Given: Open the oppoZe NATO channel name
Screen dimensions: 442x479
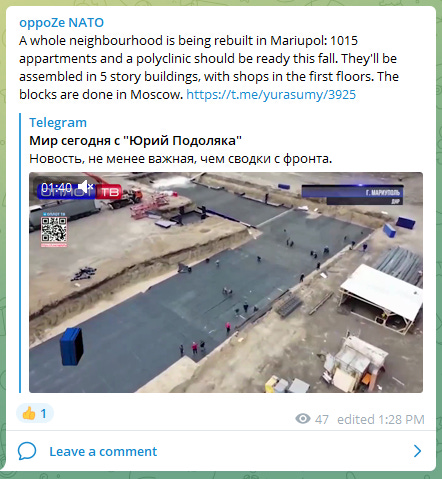Looking at the screenshot, I should [61, 23].
